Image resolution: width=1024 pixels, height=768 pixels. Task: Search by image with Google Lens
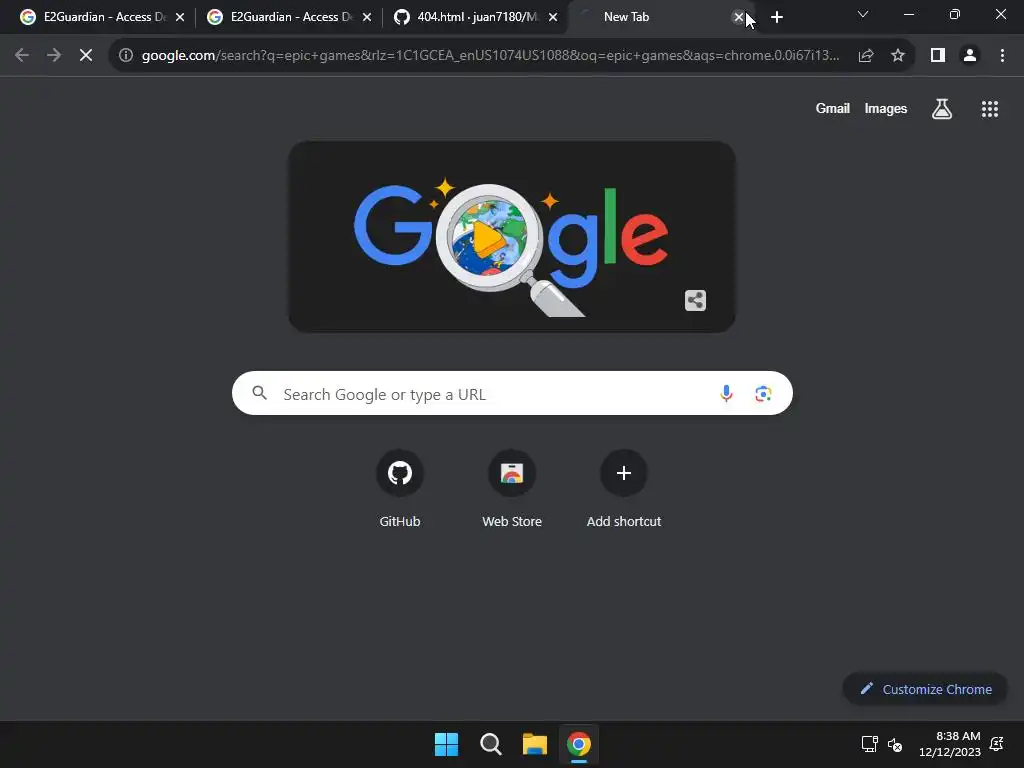click(763, 394)
